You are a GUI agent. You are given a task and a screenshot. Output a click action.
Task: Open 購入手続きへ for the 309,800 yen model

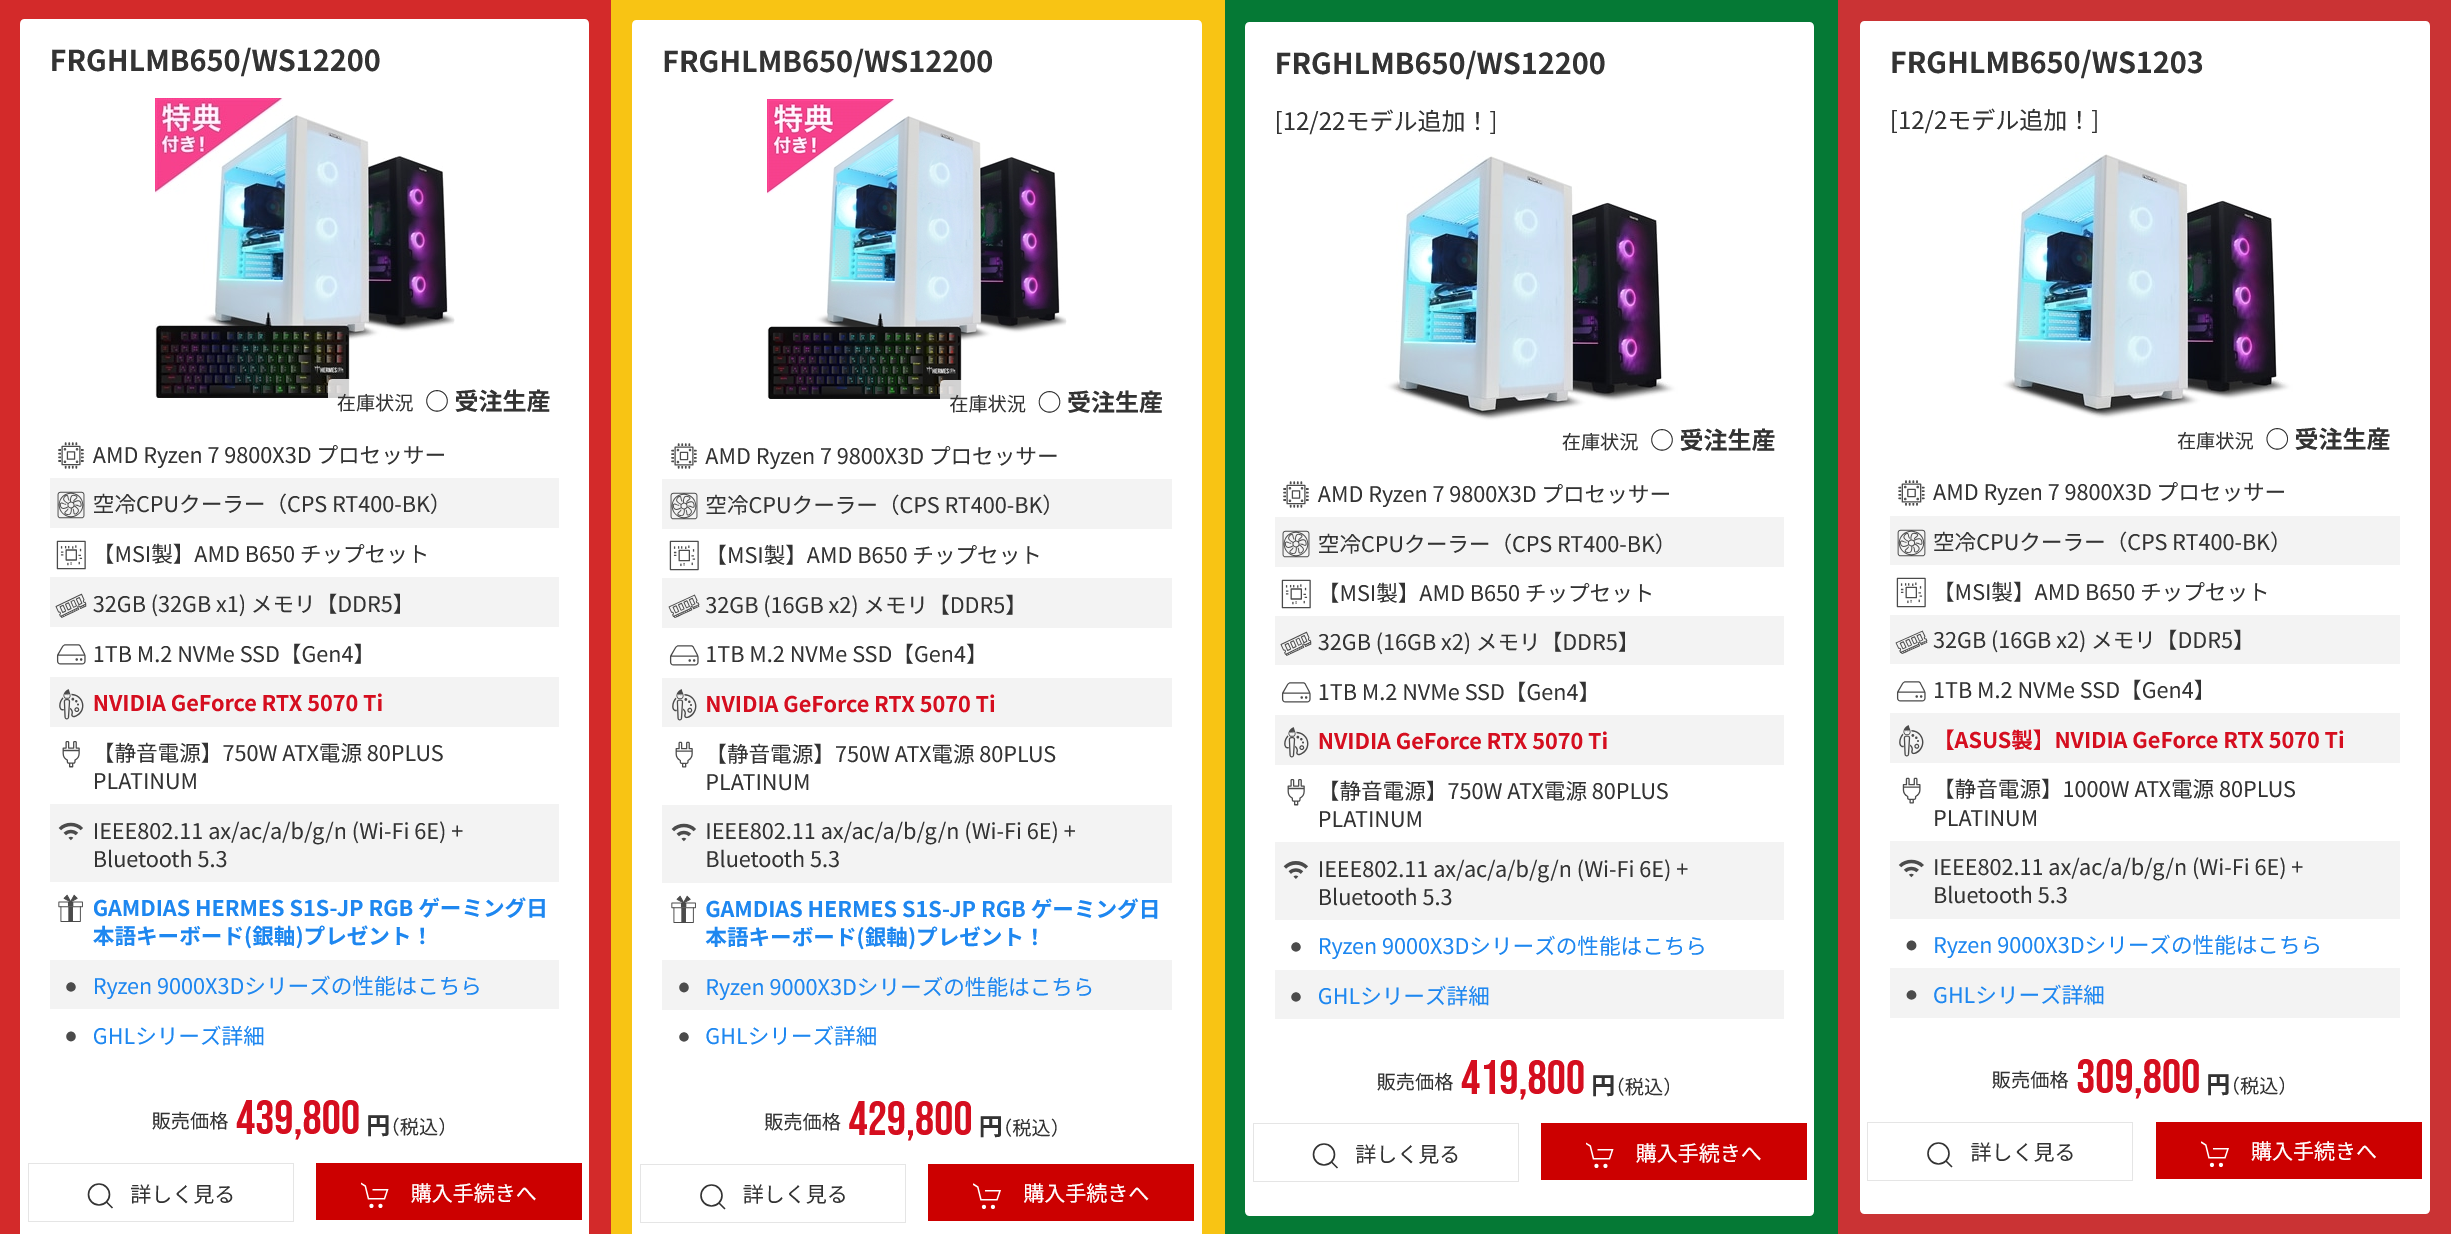tap(2288, 1151)
